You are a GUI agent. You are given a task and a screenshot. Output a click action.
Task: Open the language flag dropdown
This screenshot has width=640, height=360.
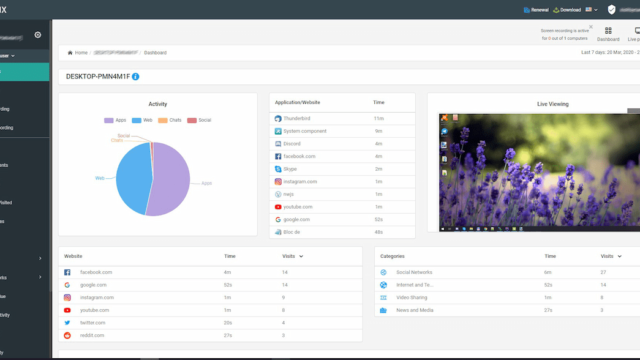click(x=591, y=9)
